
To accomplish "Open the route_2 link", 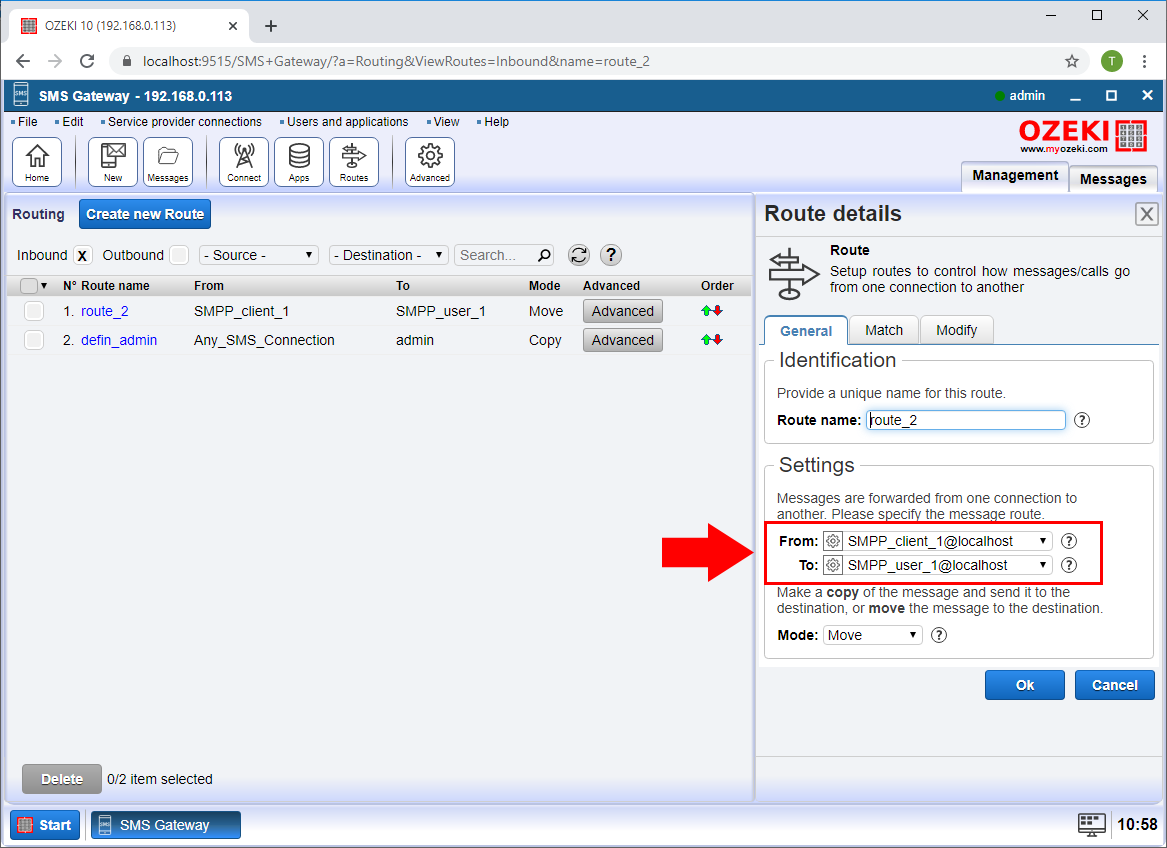I will (105, 311).
